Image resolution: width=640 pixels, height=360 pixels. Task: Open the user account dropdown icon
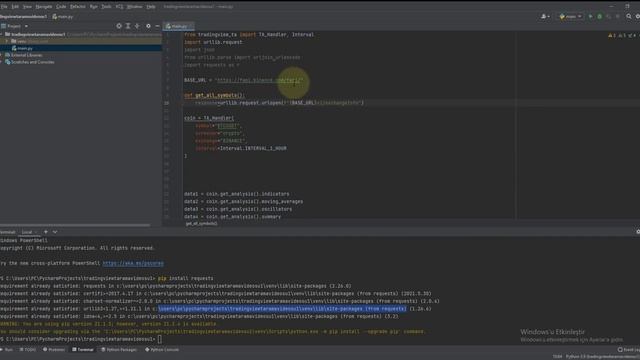545,17
